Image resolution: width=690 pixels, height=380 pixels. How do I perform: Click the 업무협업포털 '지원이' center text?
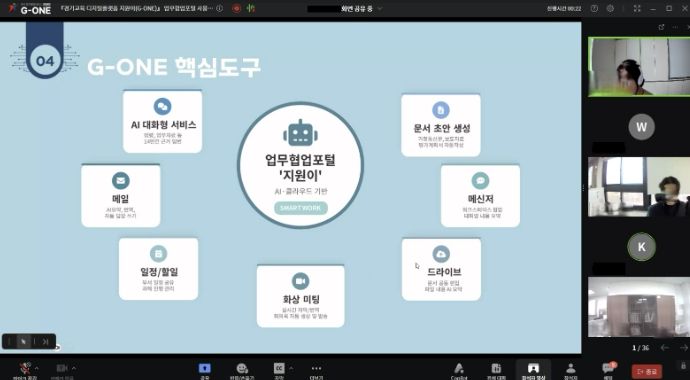[x=301, y=167]
